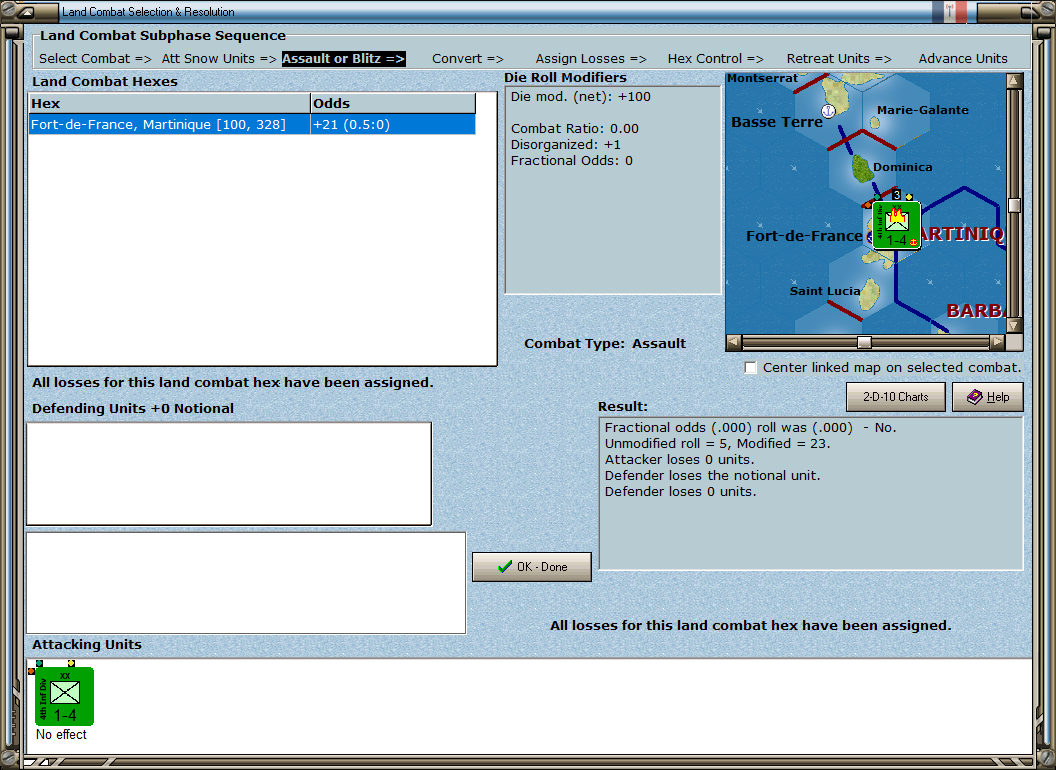Click the Disorganized: +1 modifier line
This screenshot has height=770, width=1056.
coord(566,145)
